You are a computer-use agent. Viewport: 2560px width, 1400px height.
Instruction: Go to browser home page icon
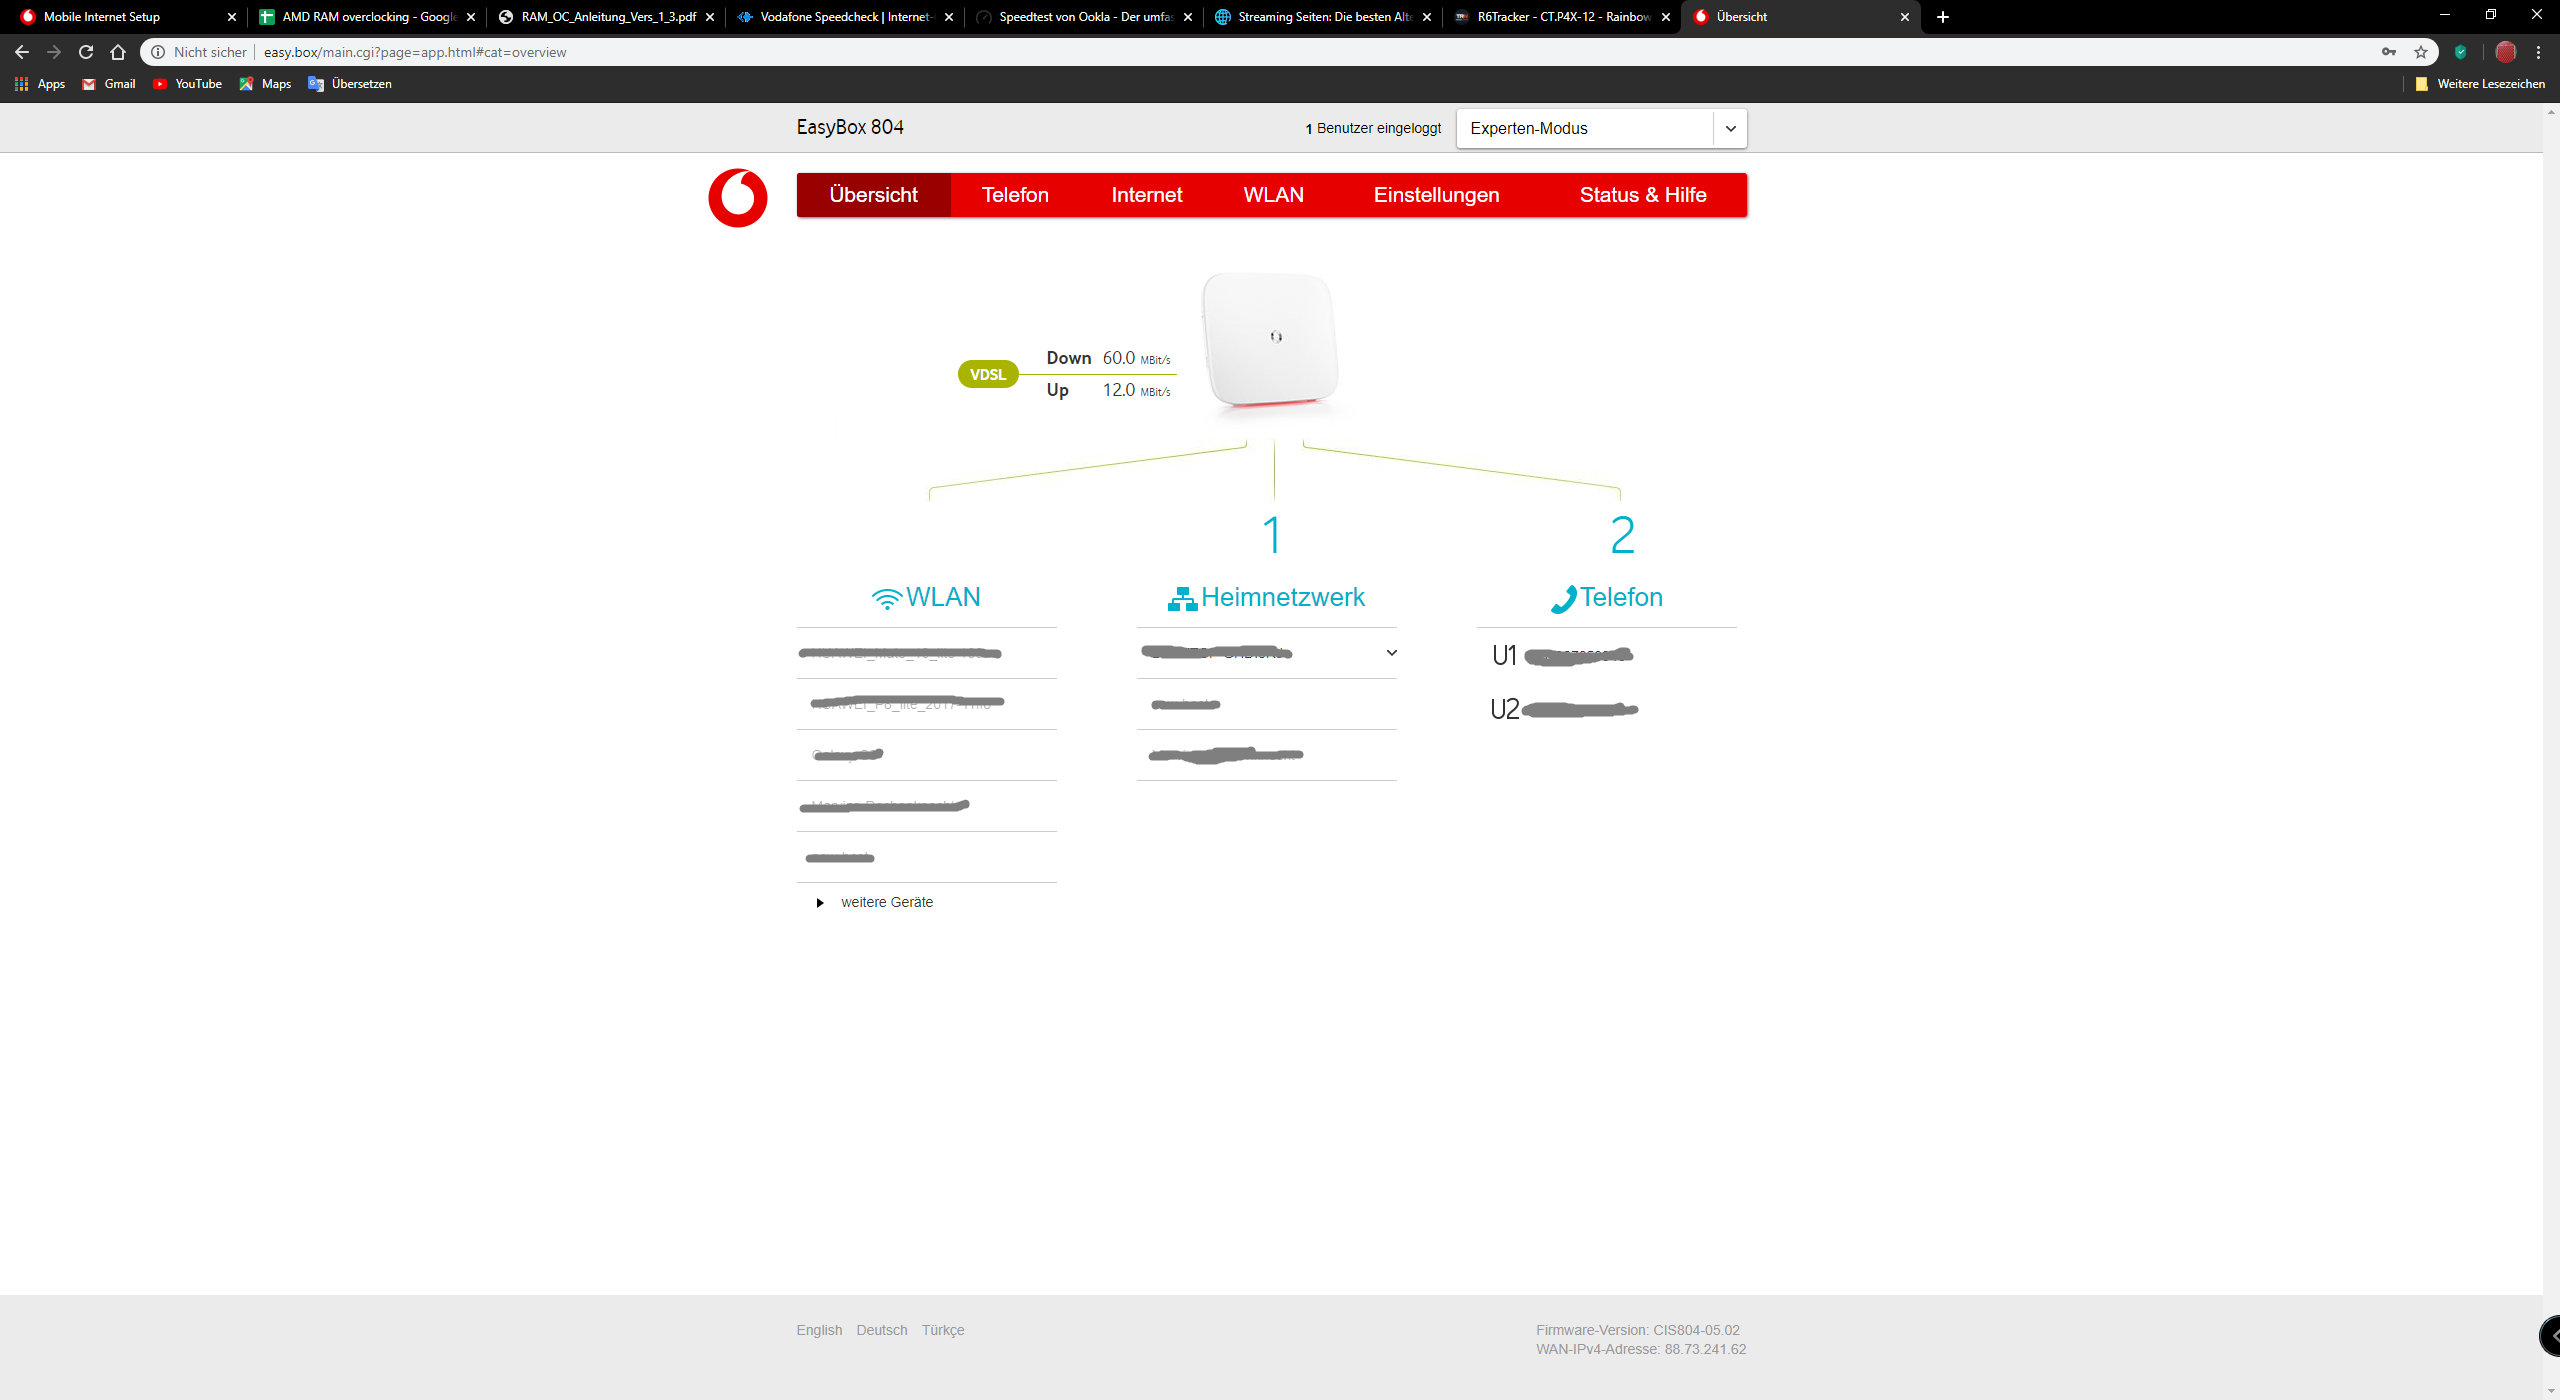coord(118,52)
